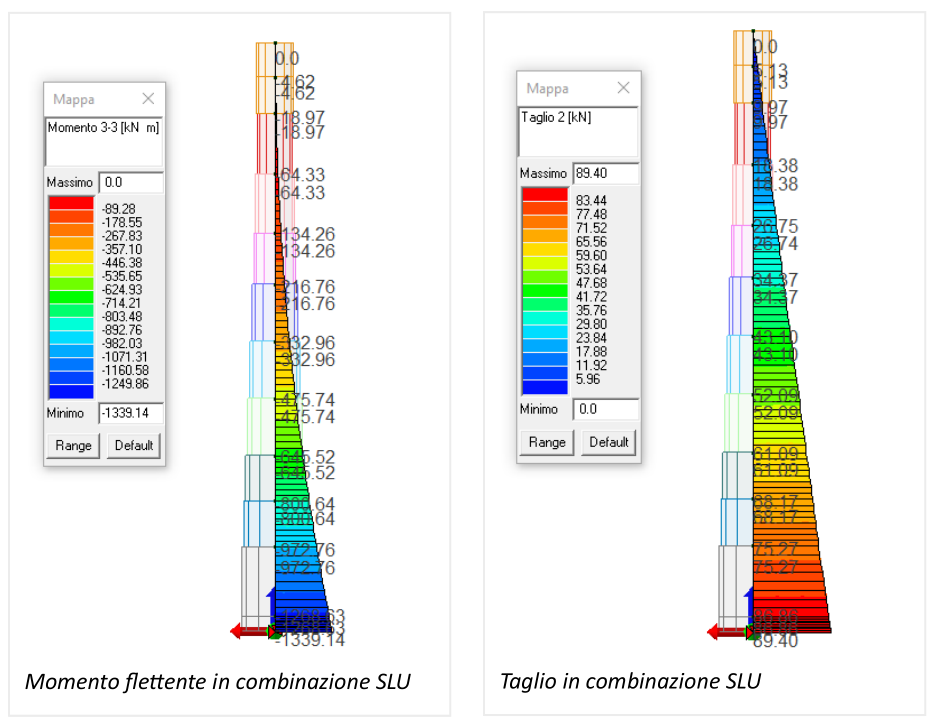This screenshot has width=934, height=723.
Task: Click Range button in Momento map panel
Action: click(73, 445)
